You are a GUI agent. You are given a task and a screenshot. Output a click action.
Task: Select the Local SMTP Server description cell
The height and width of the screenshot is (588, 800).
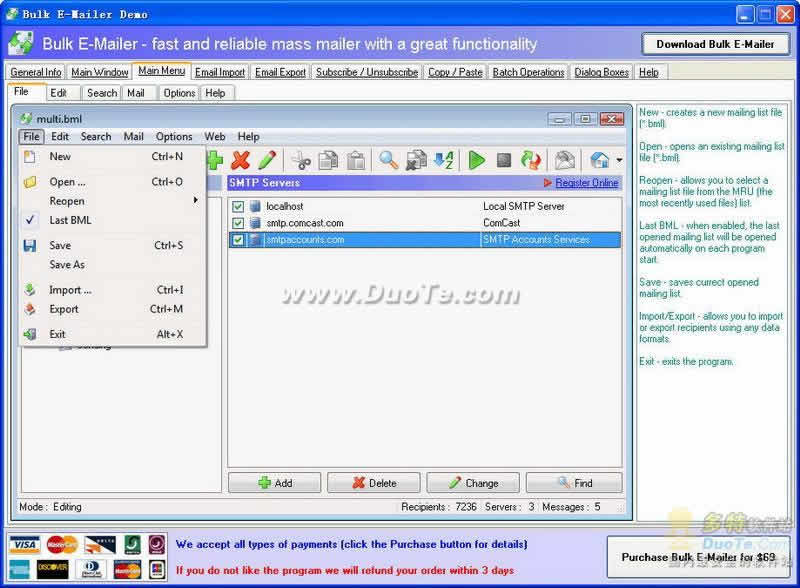[523, 206]
